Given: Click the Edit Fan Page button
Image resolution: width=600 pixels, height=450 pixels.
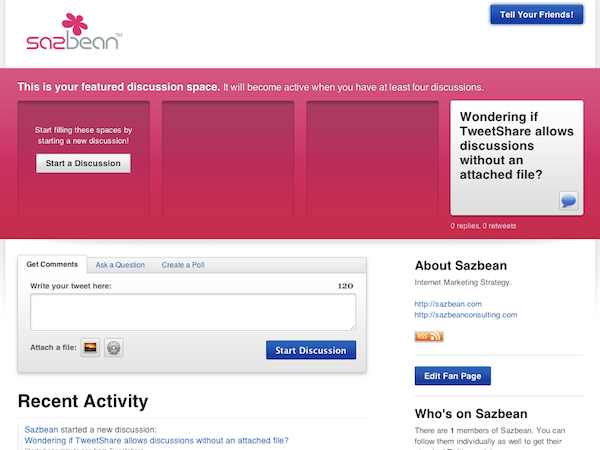Looking at the screenshot, I should tap(452, 376).
